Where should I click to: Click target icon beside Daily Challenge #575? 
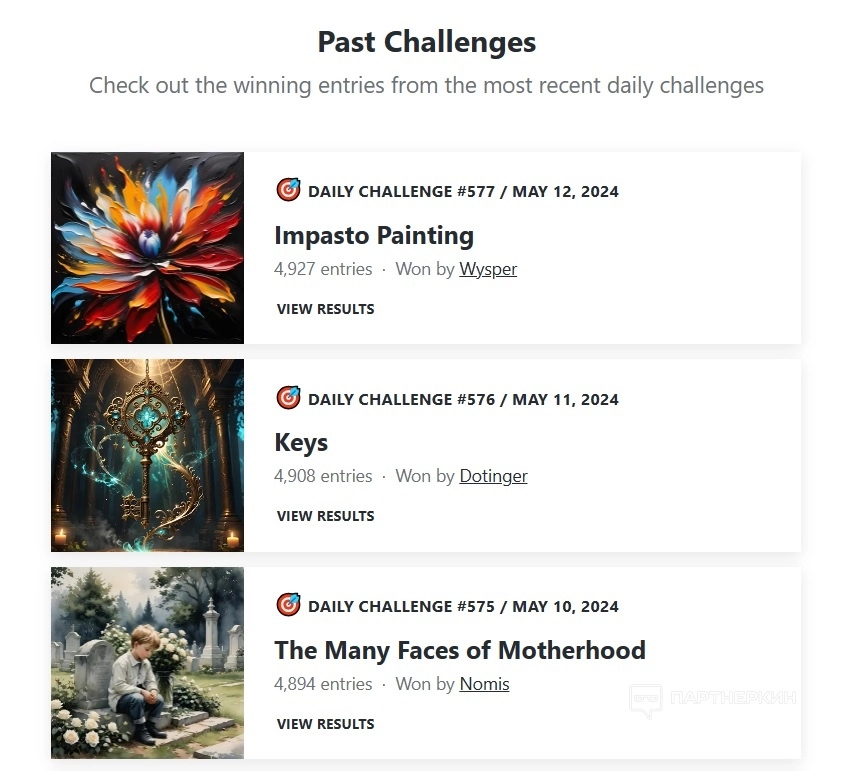click(x=288, y=605)
